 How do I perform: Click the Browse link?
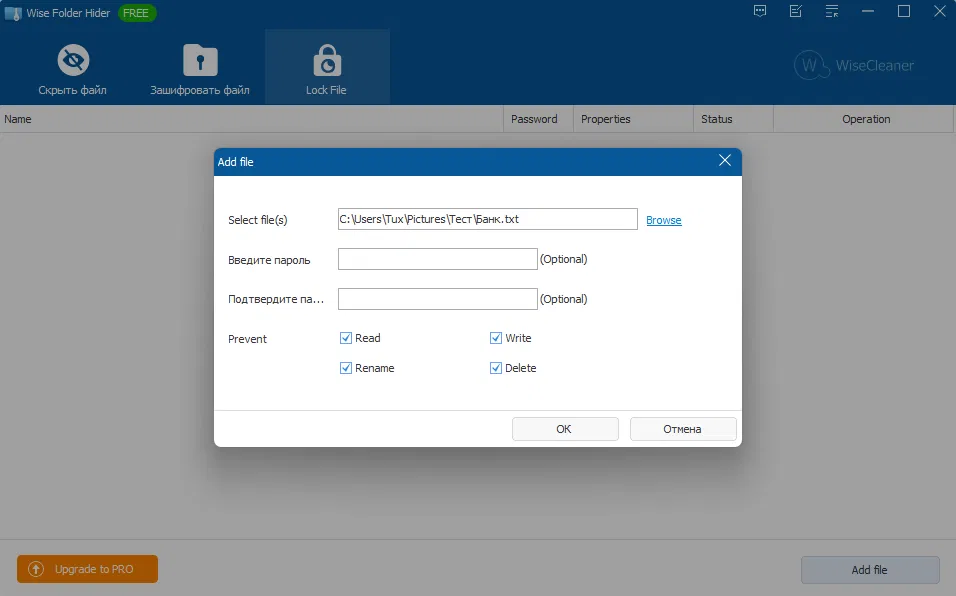(x=663, y=220)
